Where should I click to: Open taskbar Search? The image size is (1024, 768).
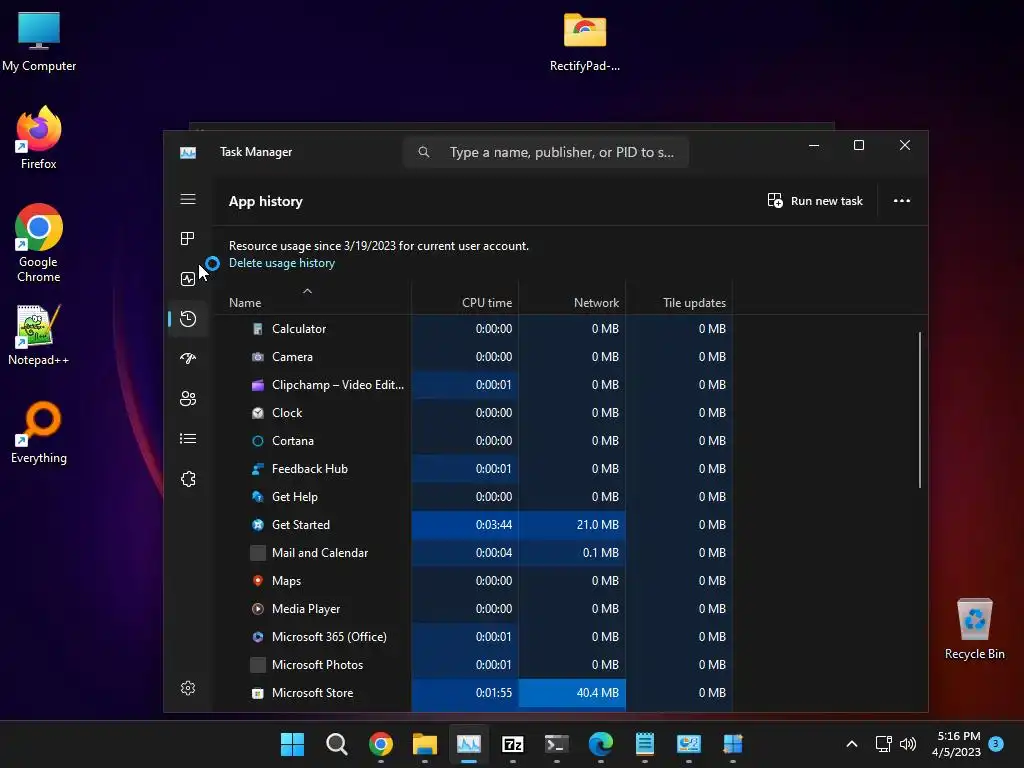pos(336,744)
